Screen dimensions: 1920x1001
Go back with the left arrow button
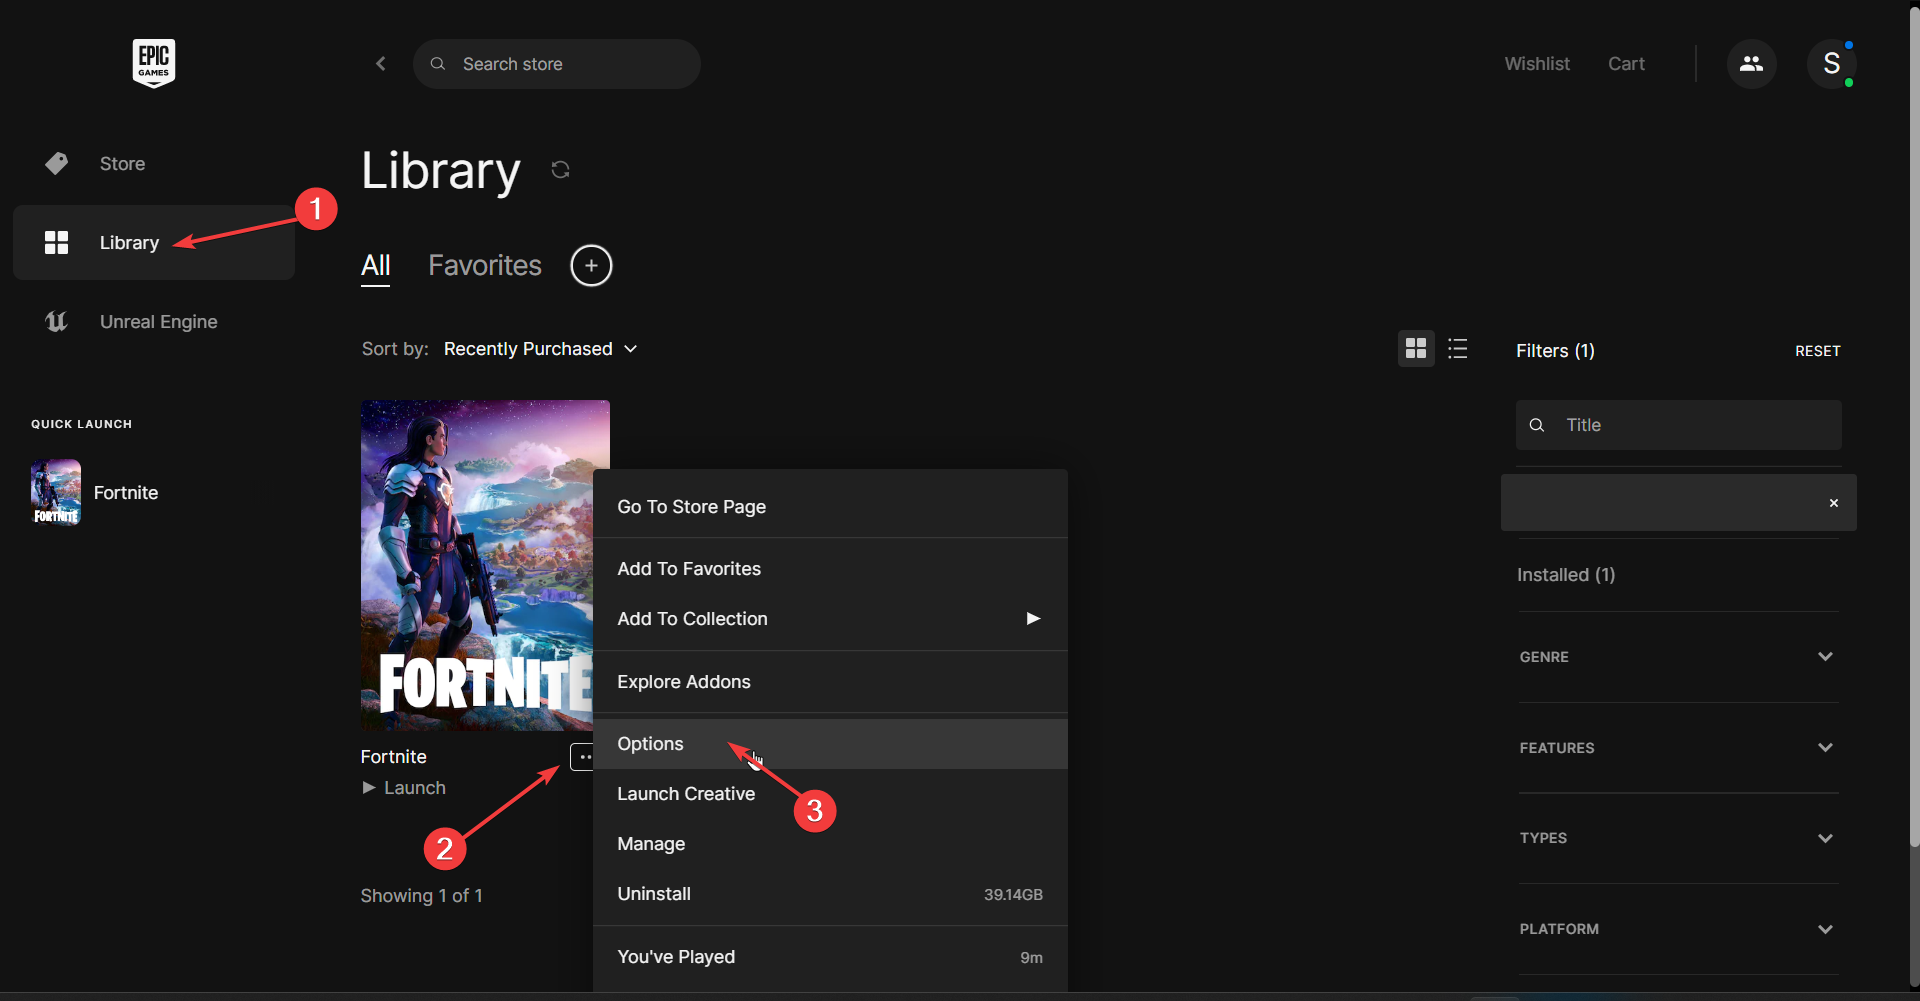tap(381, 64)
